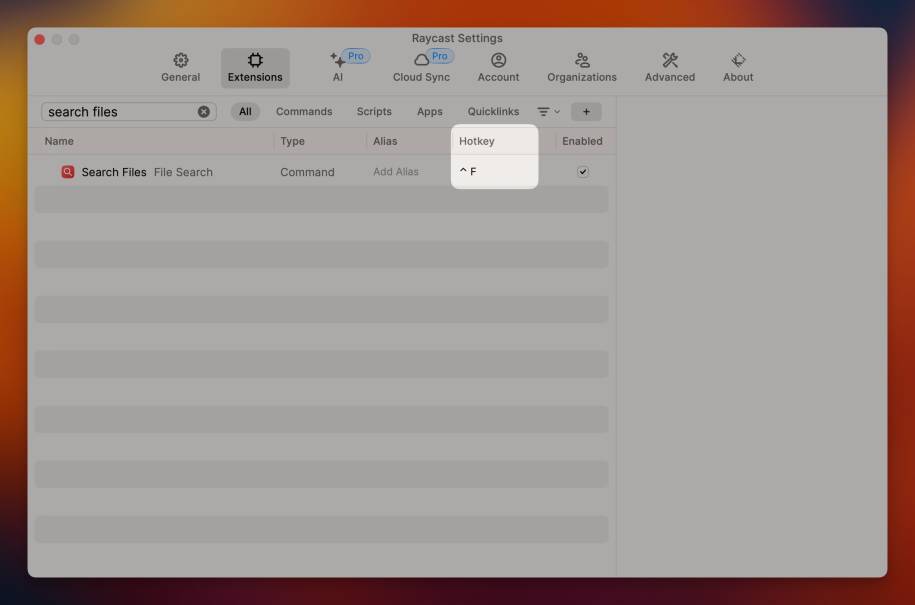Expand the filter options dropdown
Screen dimensions: 915x605
(548, 111)
